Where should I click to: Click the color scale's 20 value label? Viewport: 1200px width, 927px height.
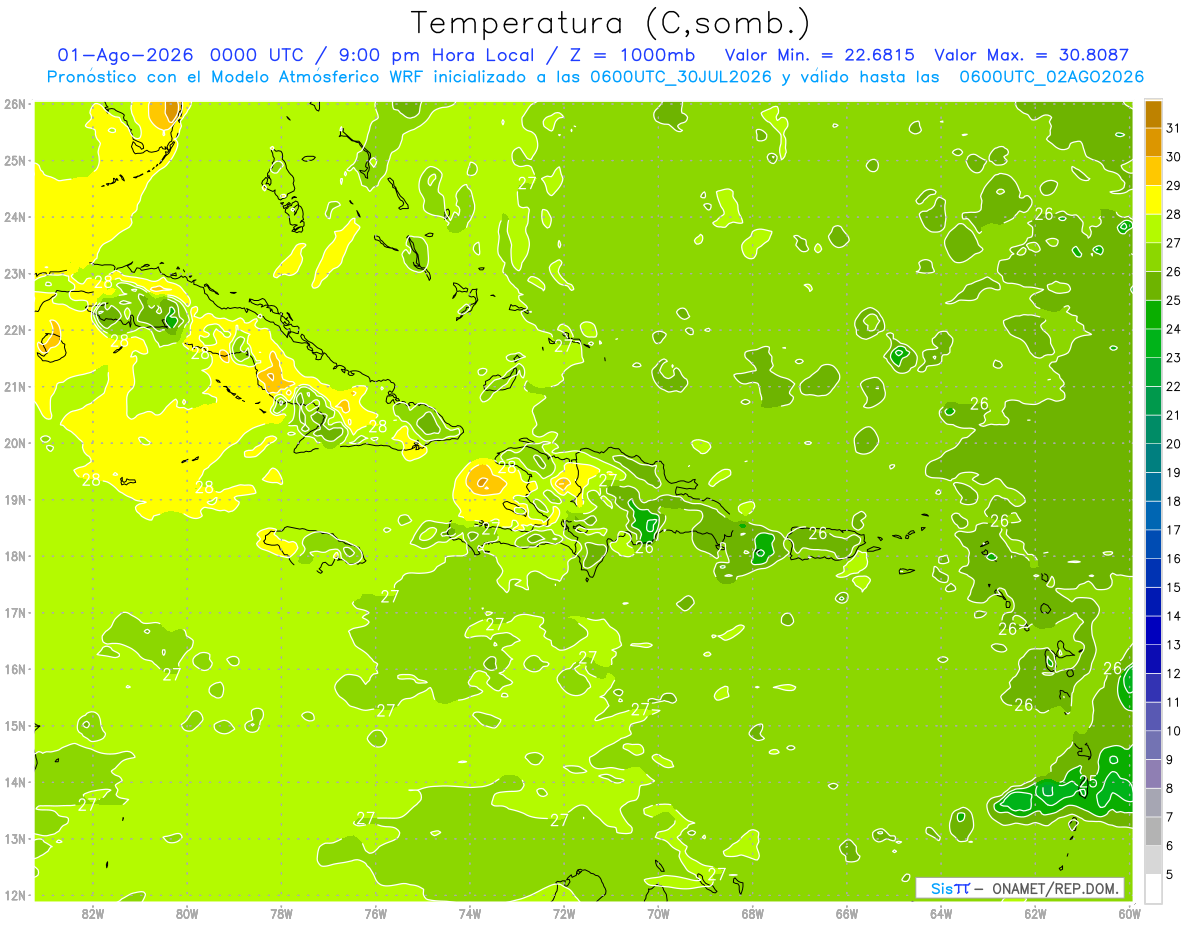click(1174, 444)
